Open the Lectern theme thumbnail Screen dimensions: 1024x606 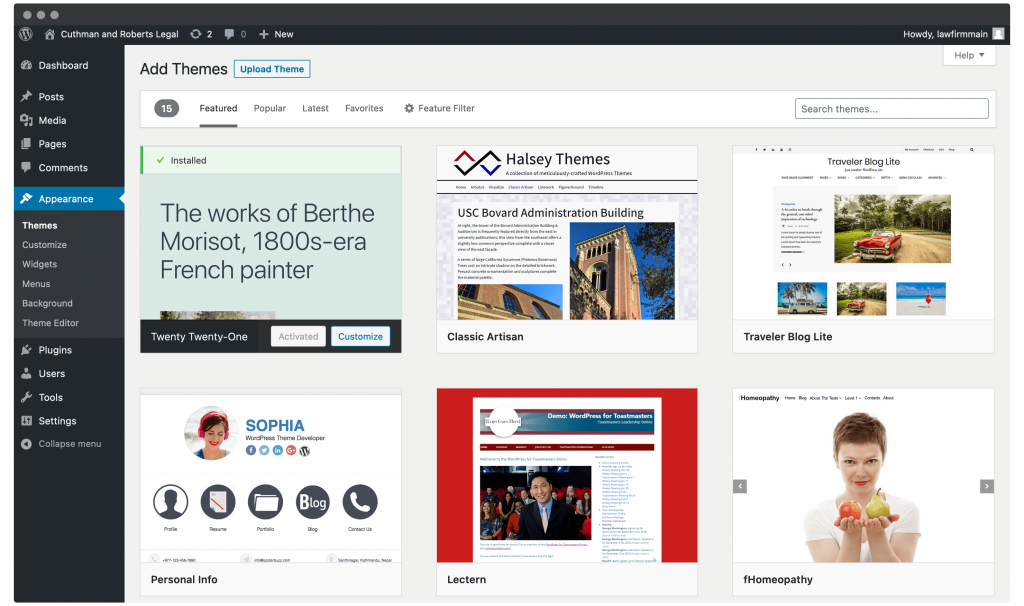coord(567,476)
